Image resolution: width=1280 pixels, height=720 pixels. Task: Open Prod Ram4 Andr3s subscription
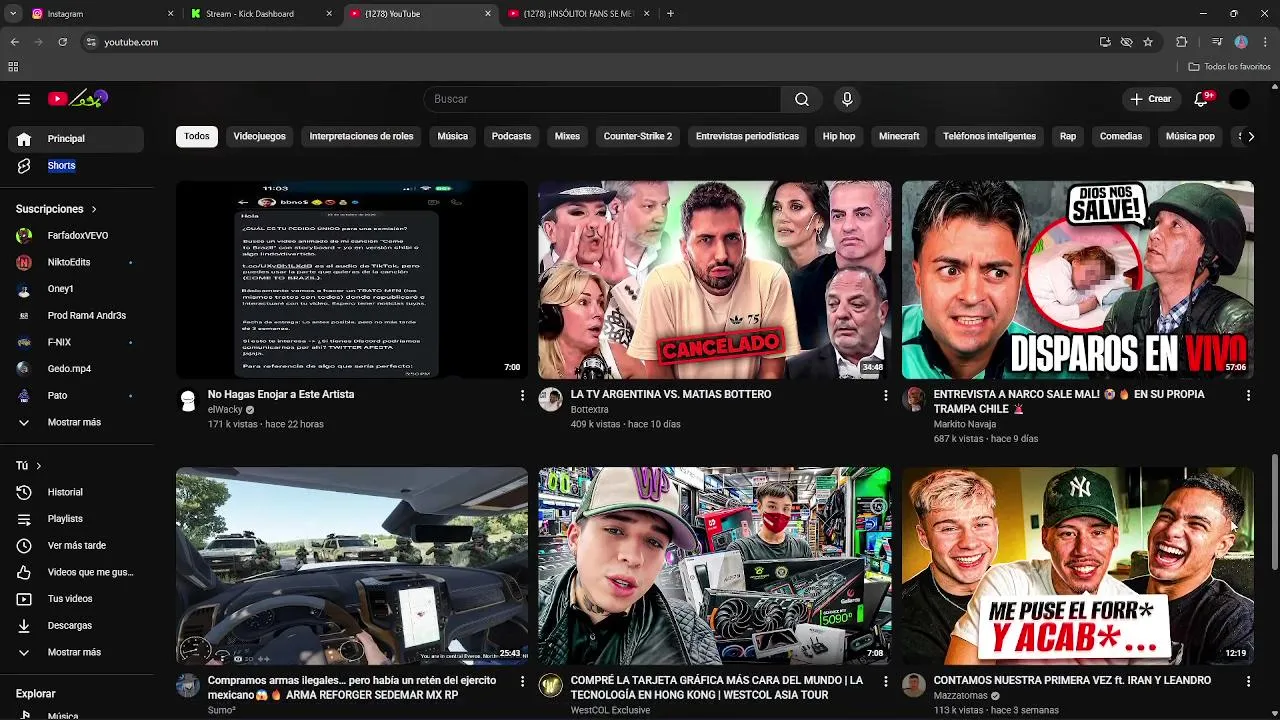[76, 316]
